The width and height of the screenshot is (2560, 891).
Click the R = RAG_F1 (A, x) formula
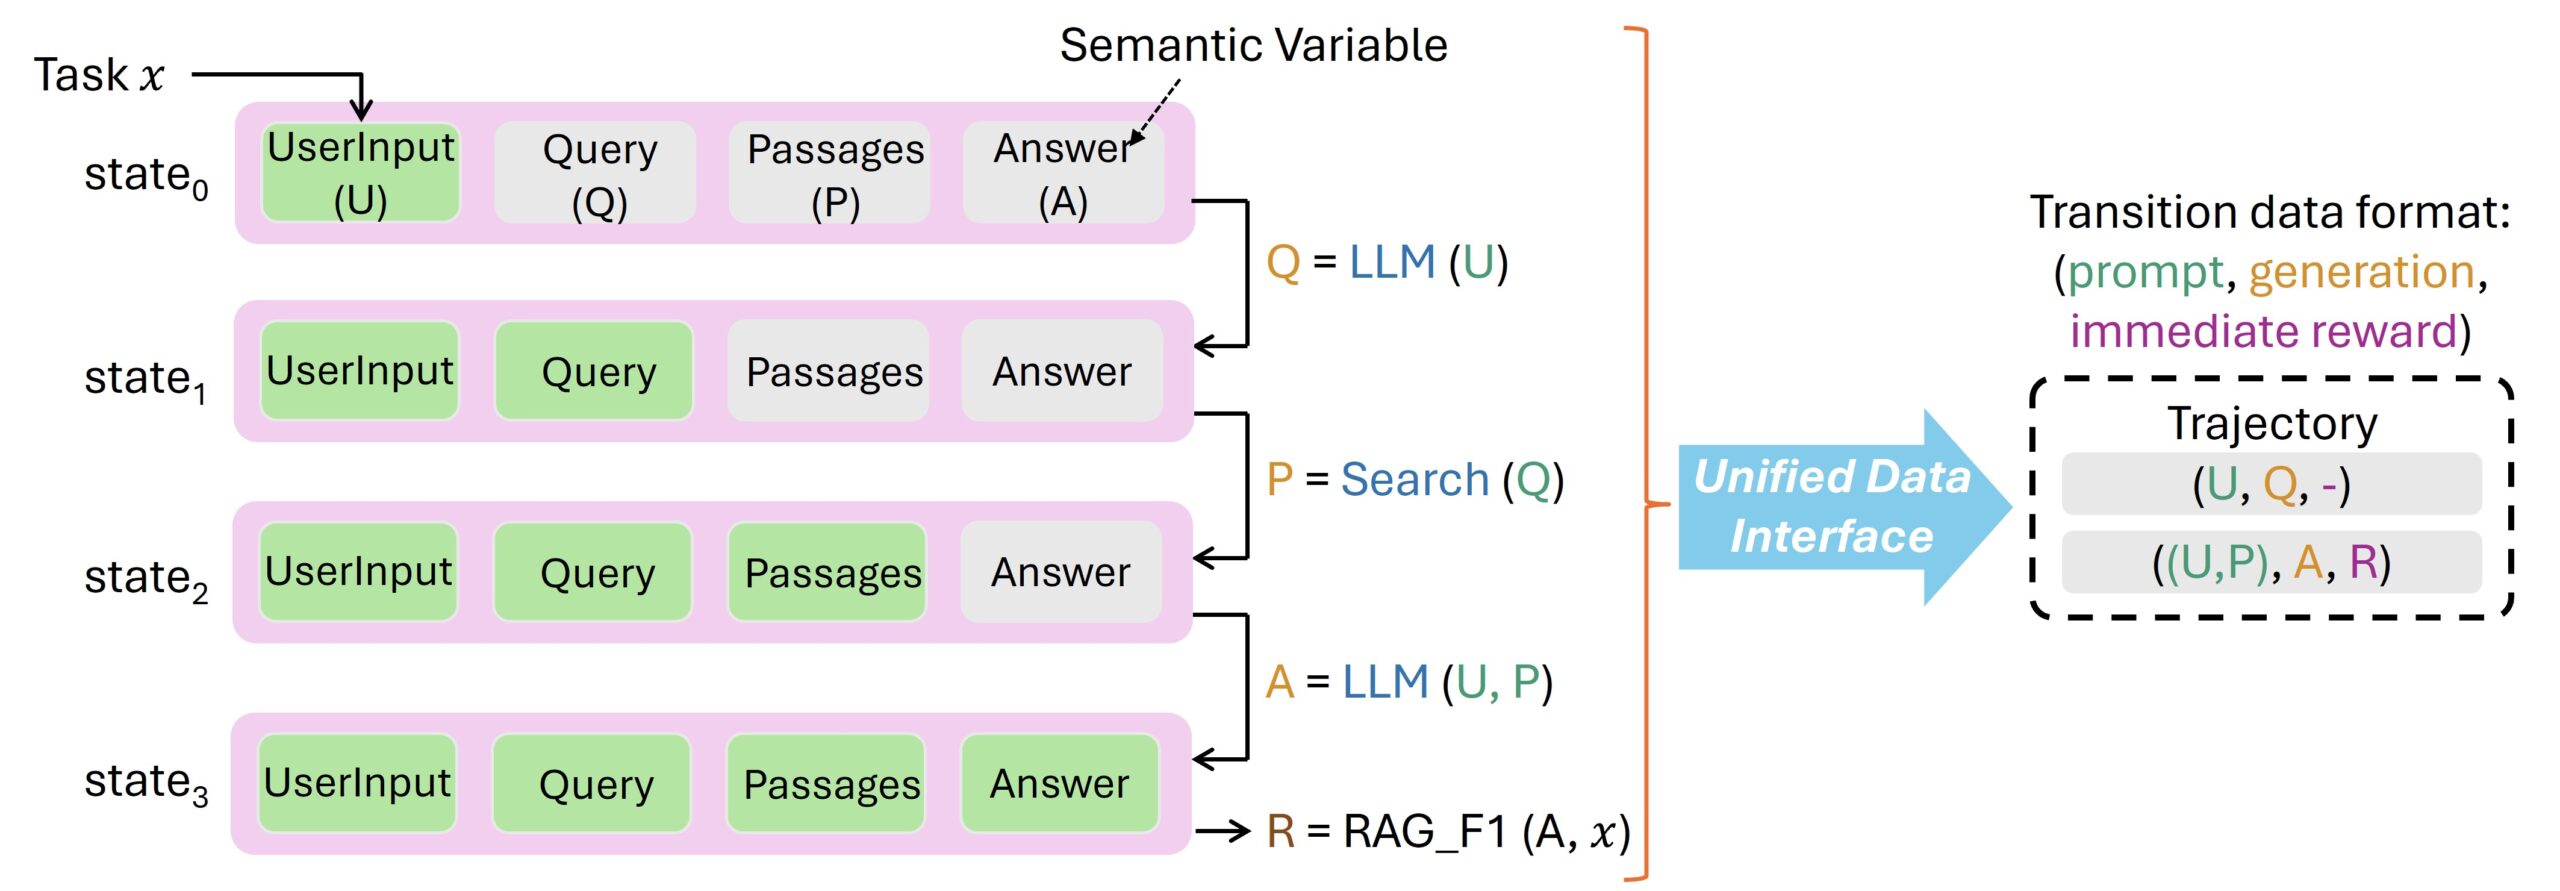coord(1447,832)
